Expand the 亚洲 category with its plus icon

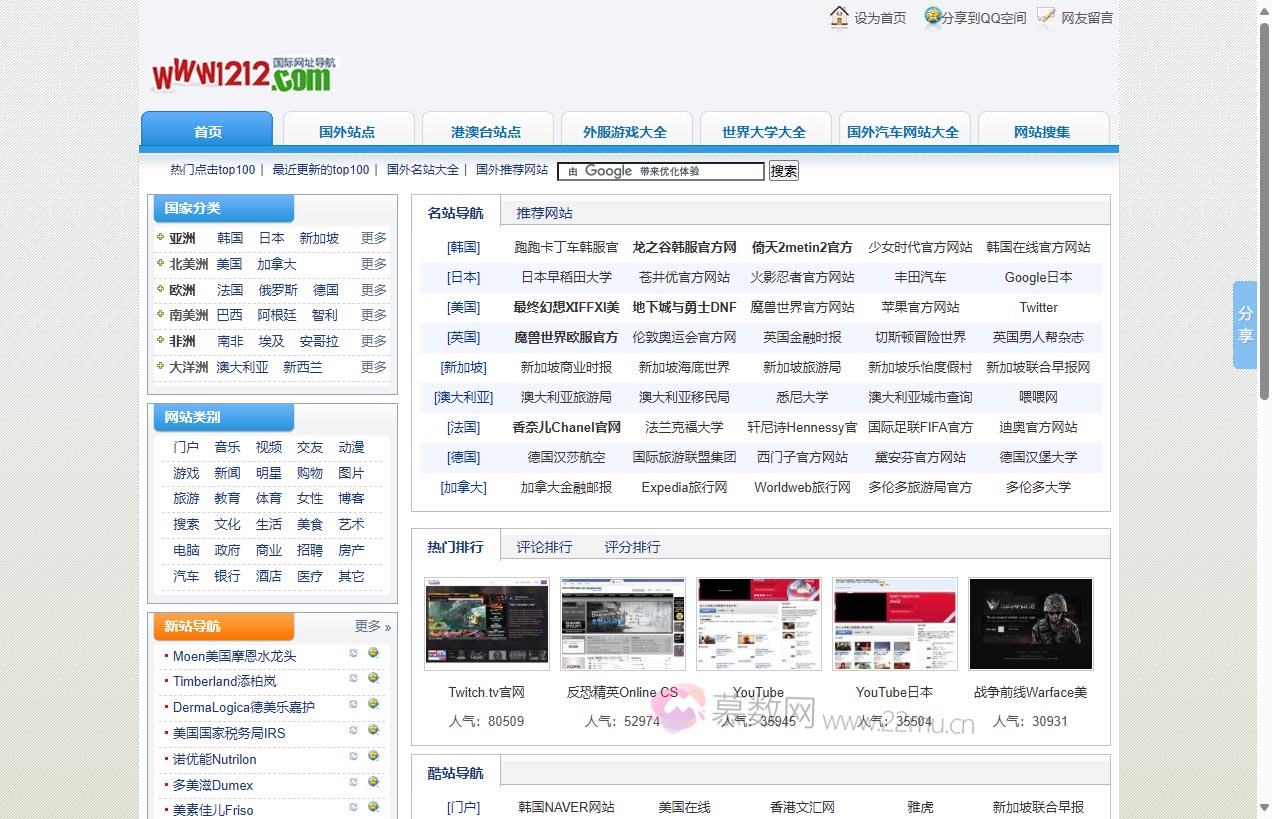(x=160, y=238)
